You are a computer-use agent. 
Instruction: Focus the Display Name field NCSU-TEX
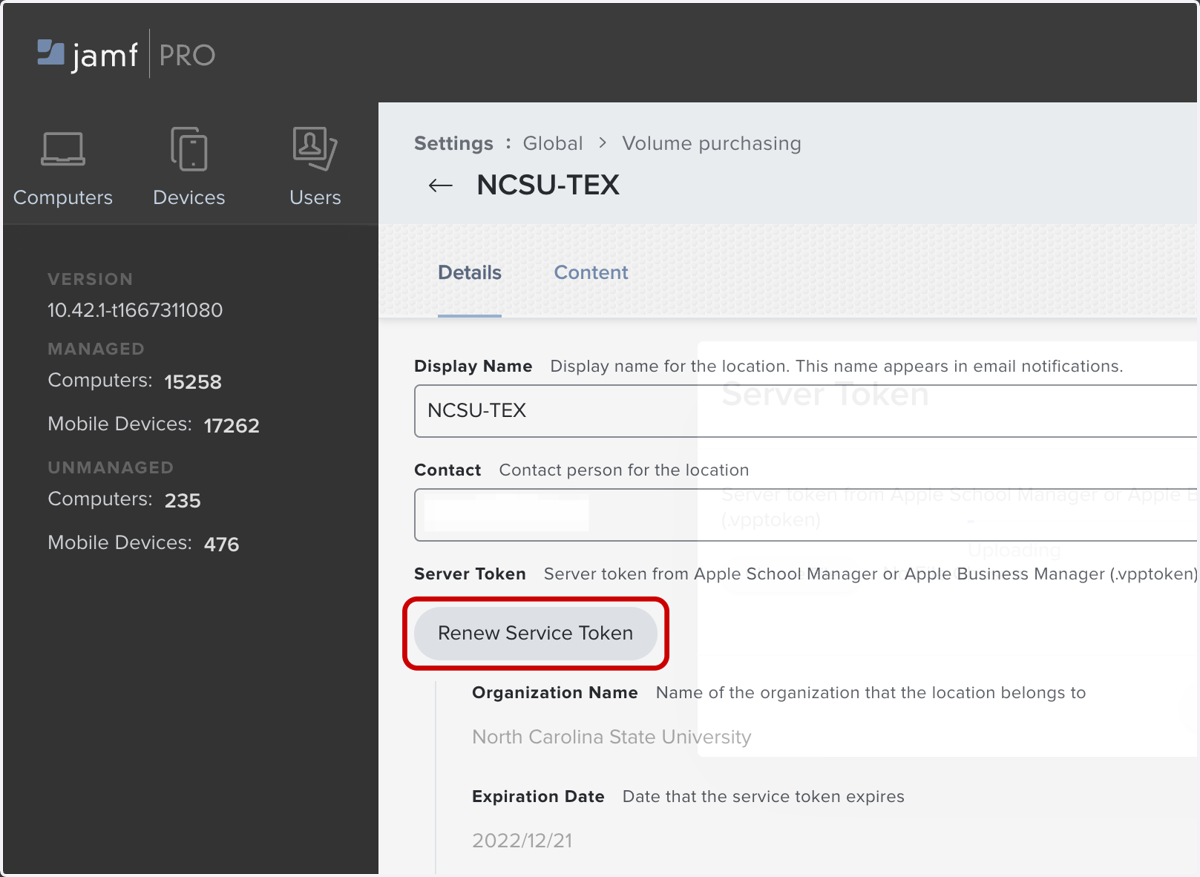pos(805,411)
